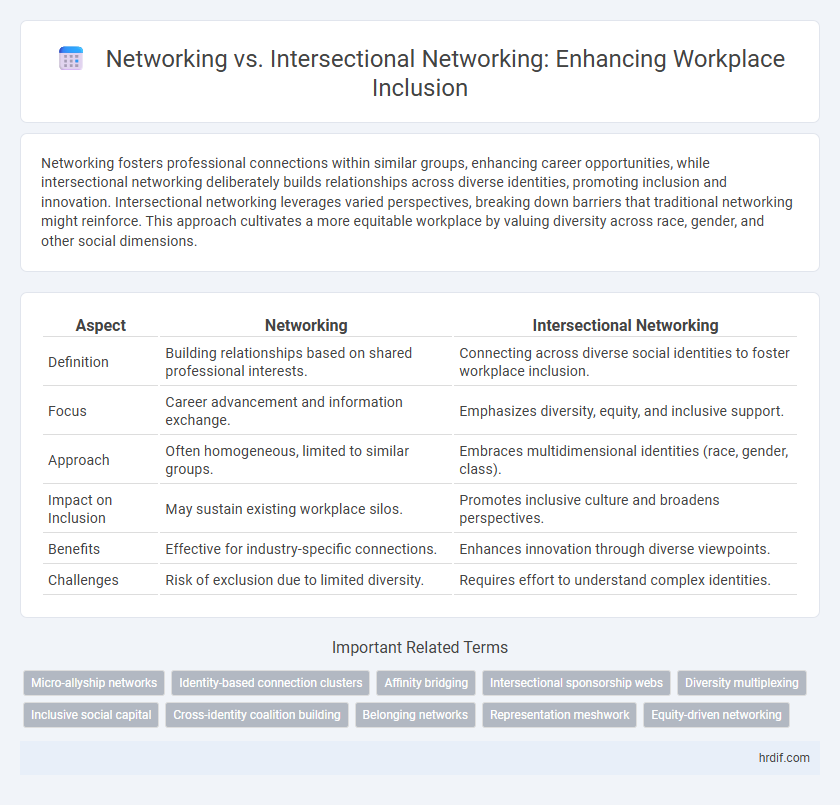Click 'Often homogeneous, limited to similar groups' cell
Image resolution: width=840 pixels, height=805 pixels.
[306, 460]
